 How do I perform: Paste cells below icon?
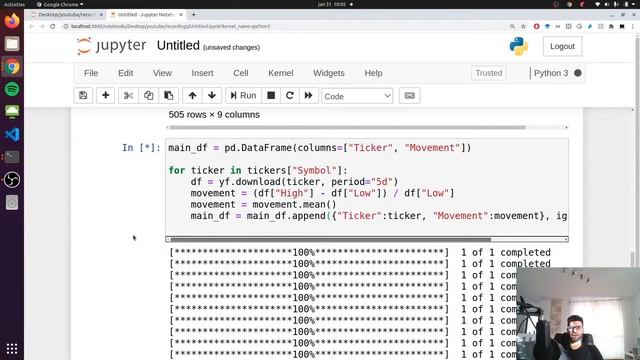point(169,96)
